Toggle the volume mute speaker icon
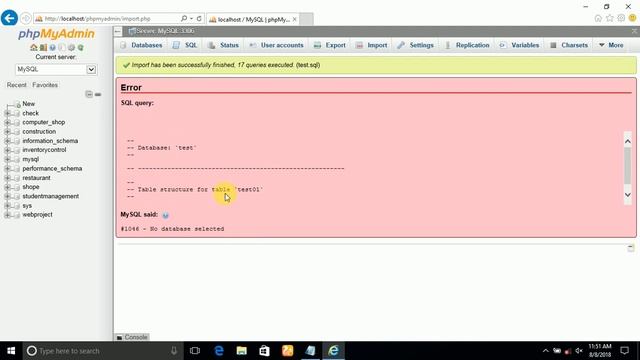 (579, 351)
